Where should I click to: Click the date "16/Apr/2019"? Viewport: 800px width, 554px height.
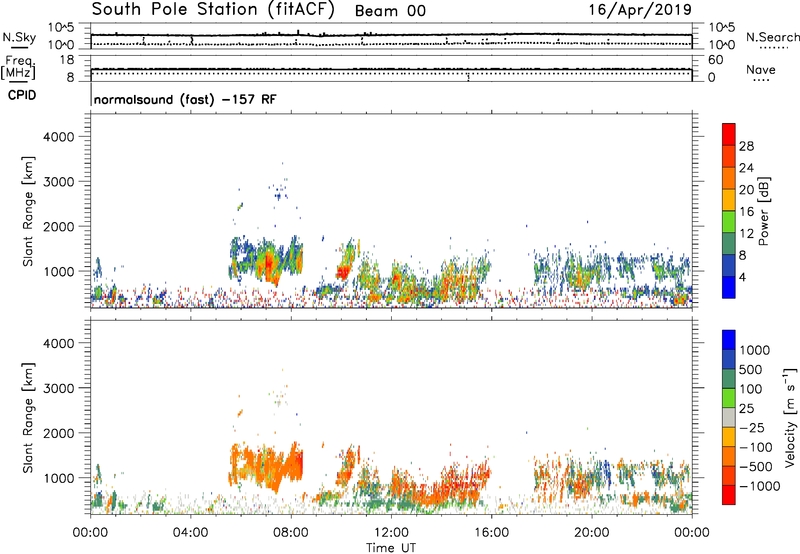tap(640, 10)
